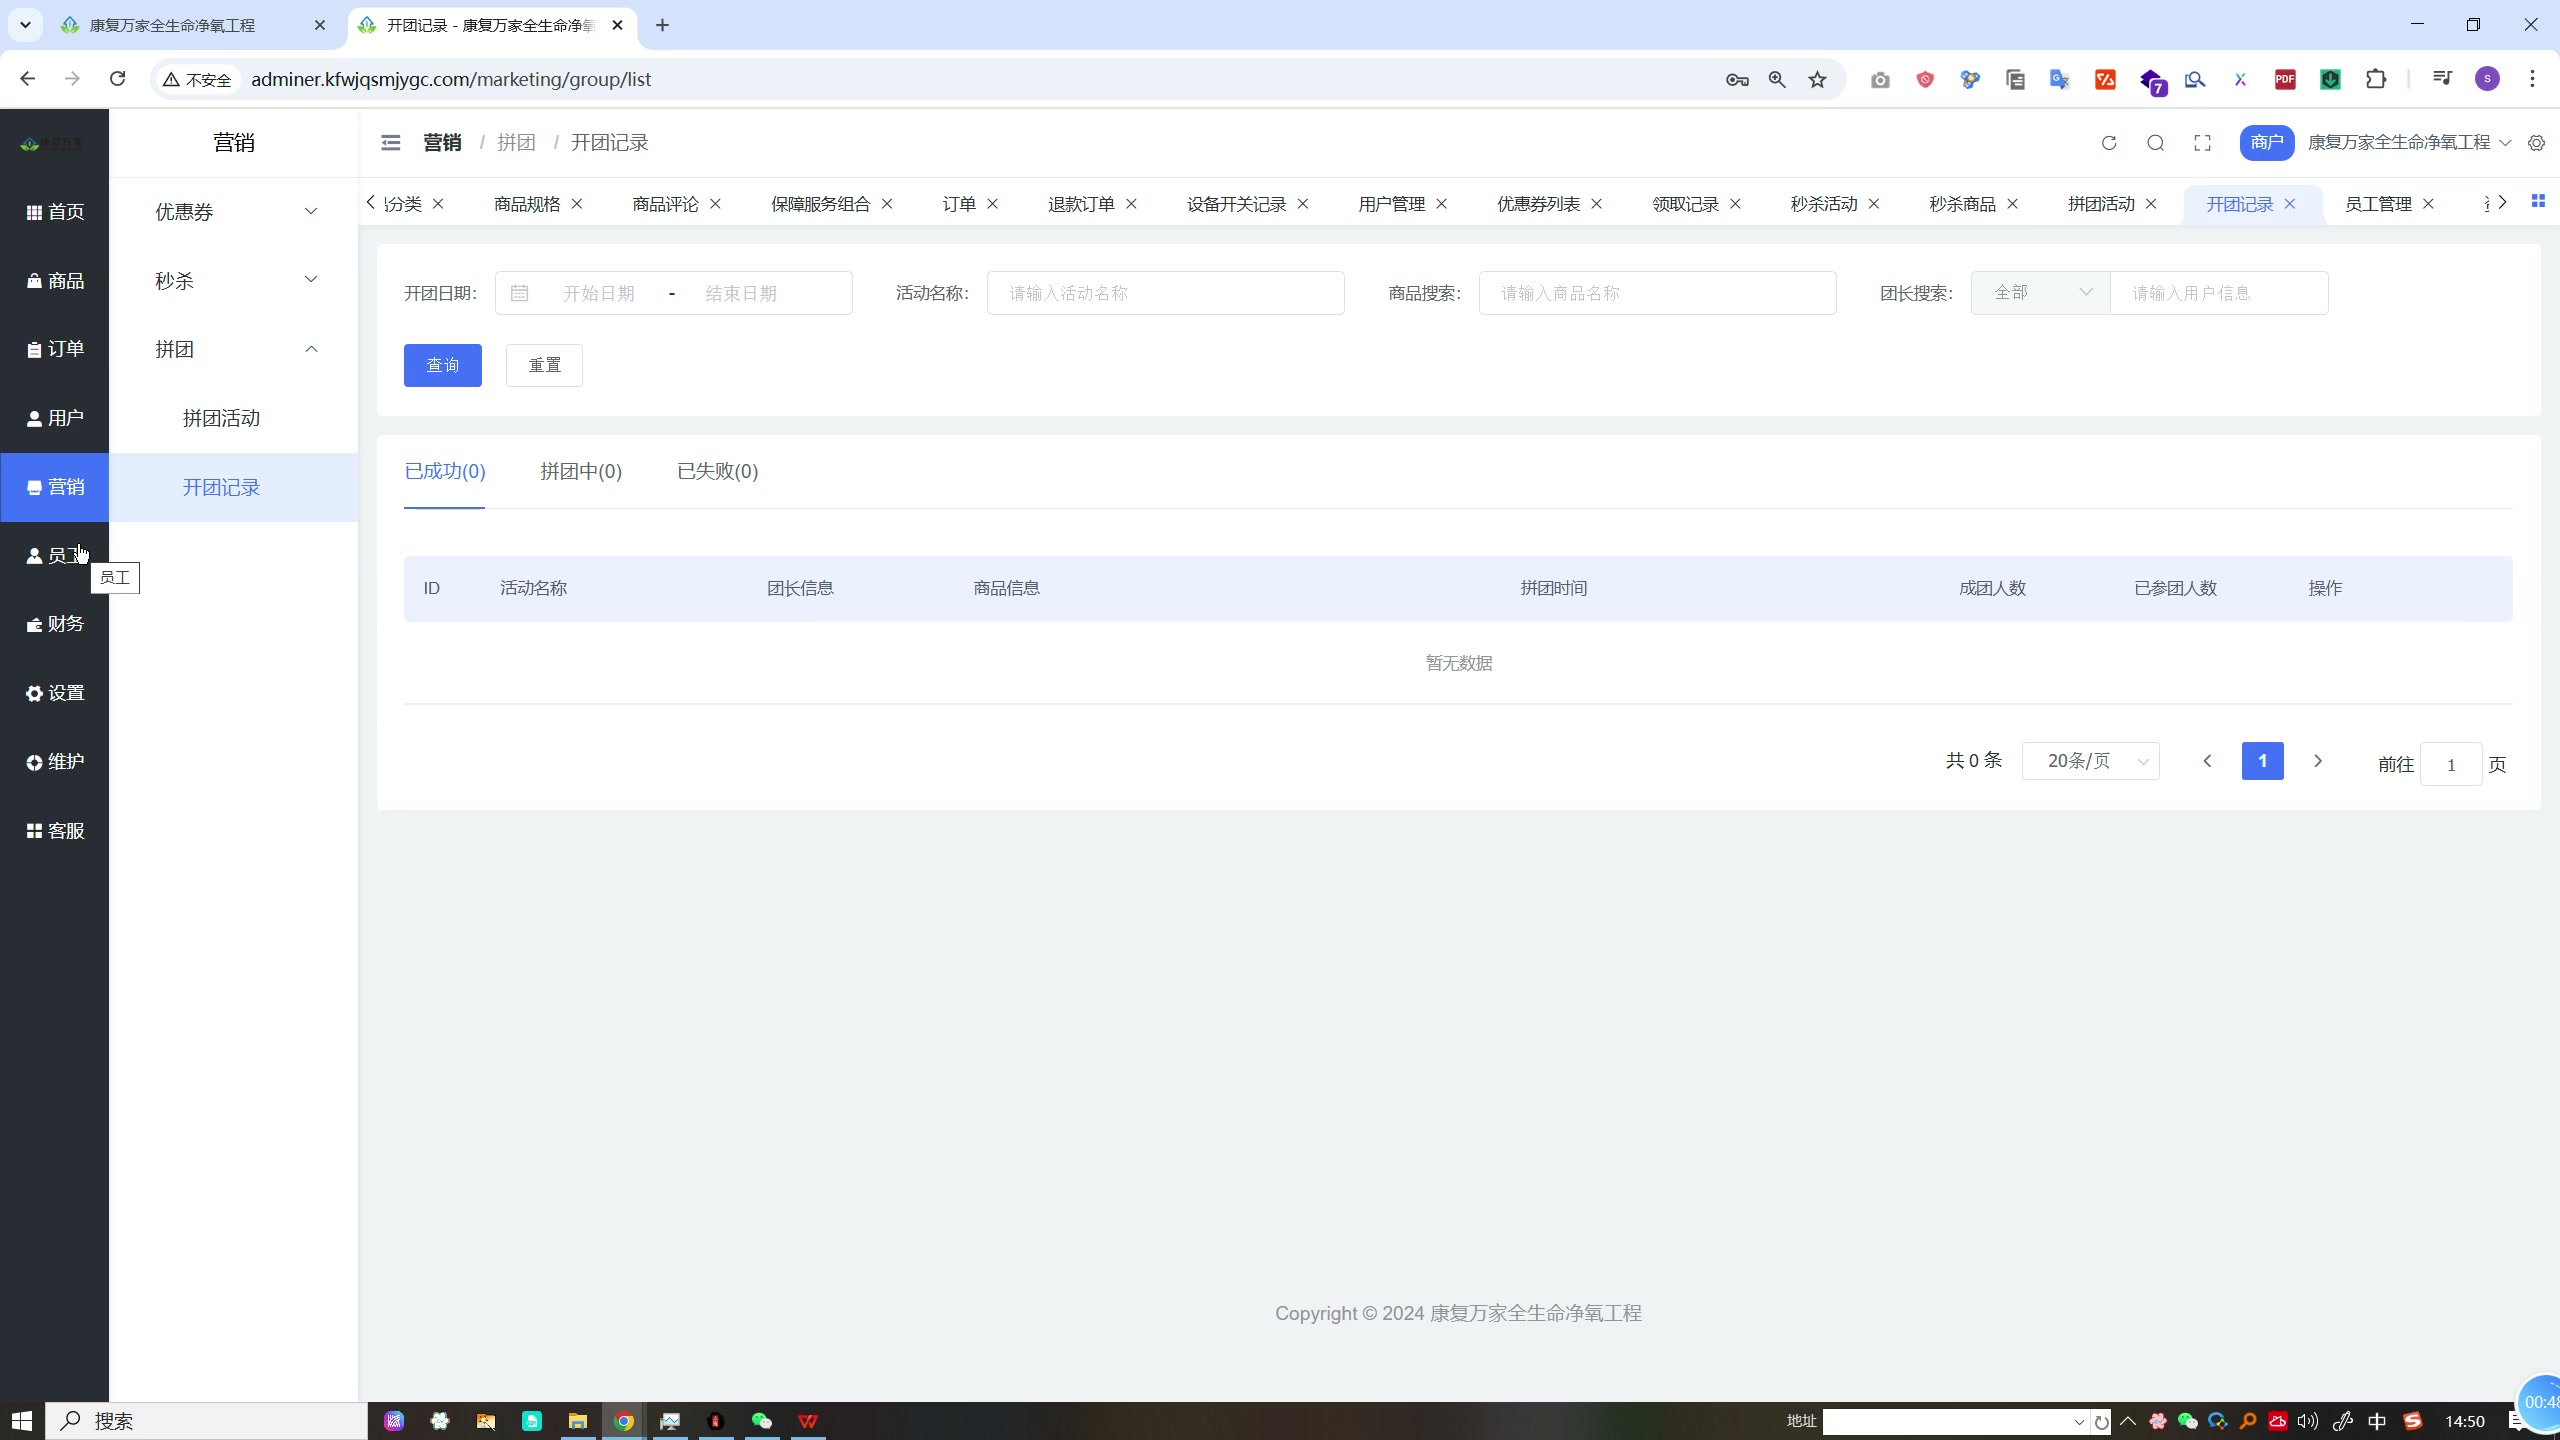Expand 优惠券 submenu
The image size is (2560, 1440).
point(233,212)
